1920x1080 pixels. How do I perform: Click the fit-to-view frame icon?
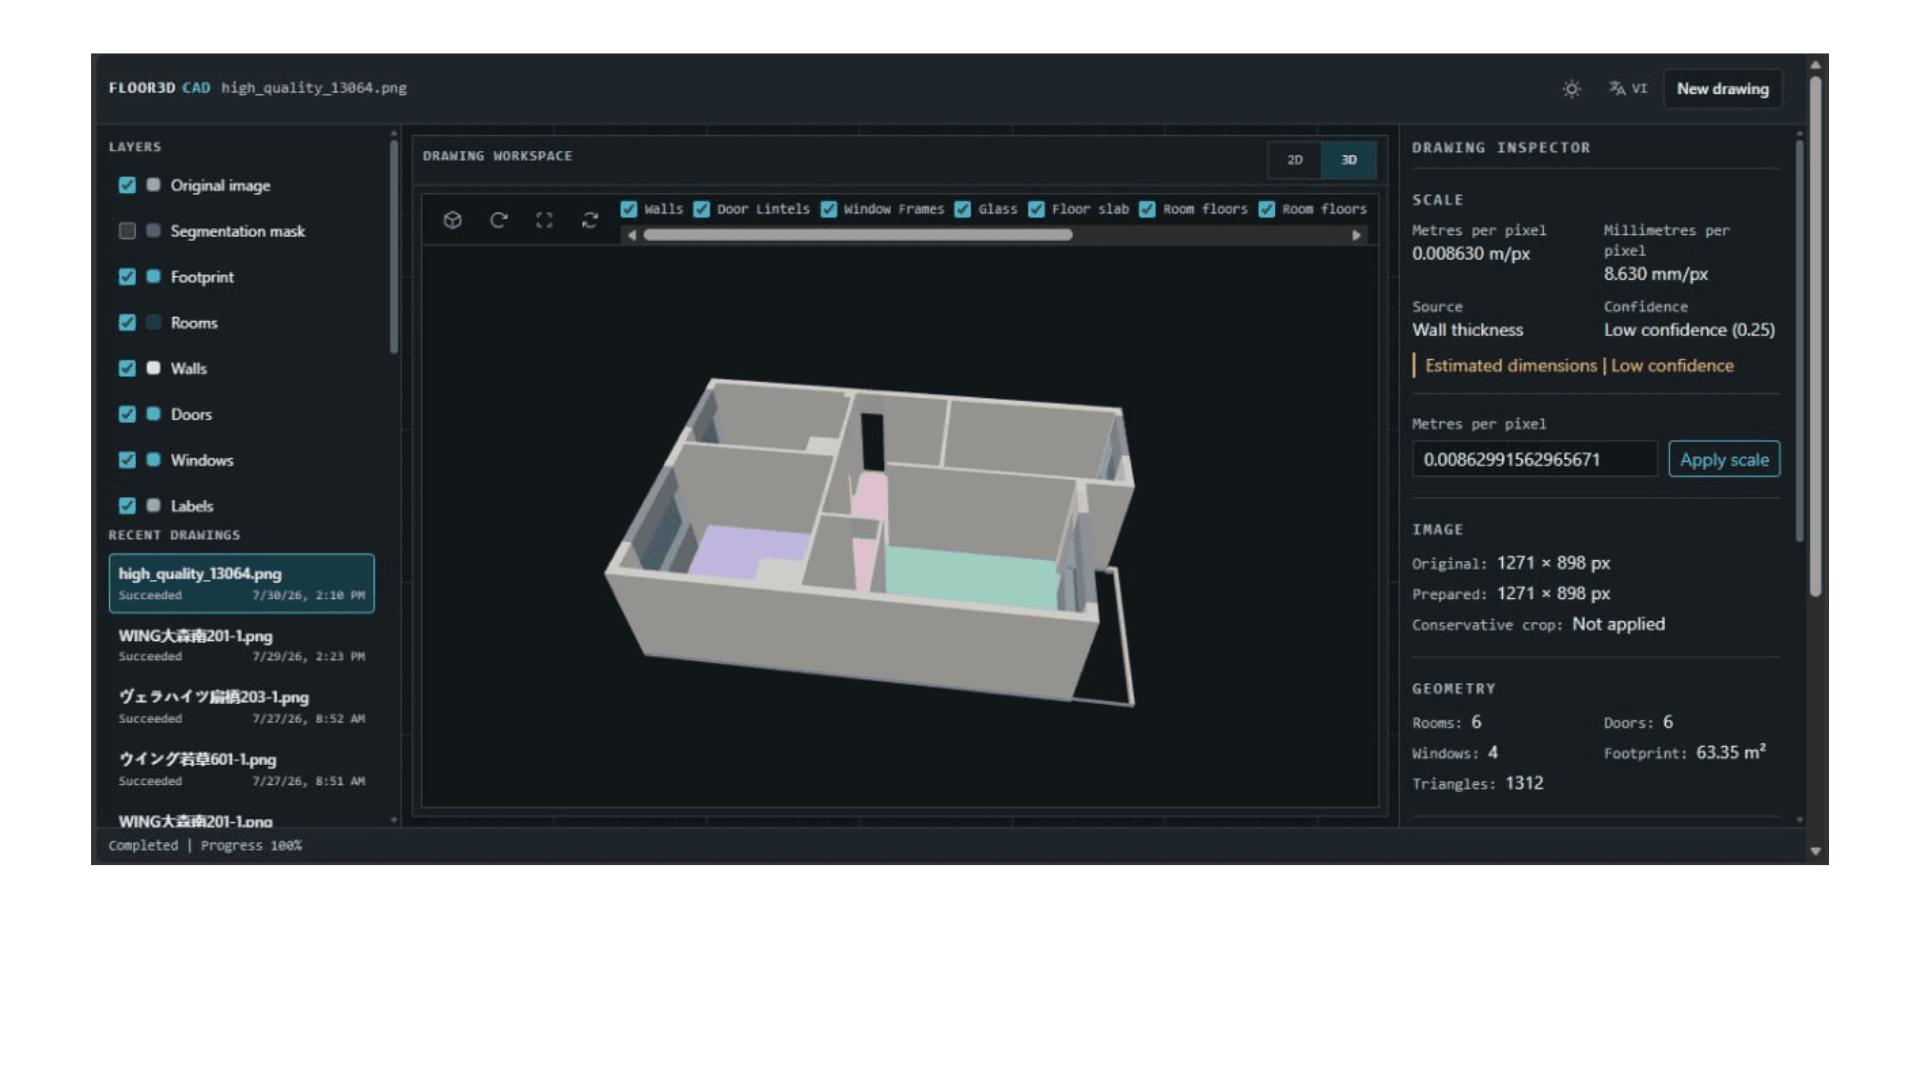tap(544, 220)
